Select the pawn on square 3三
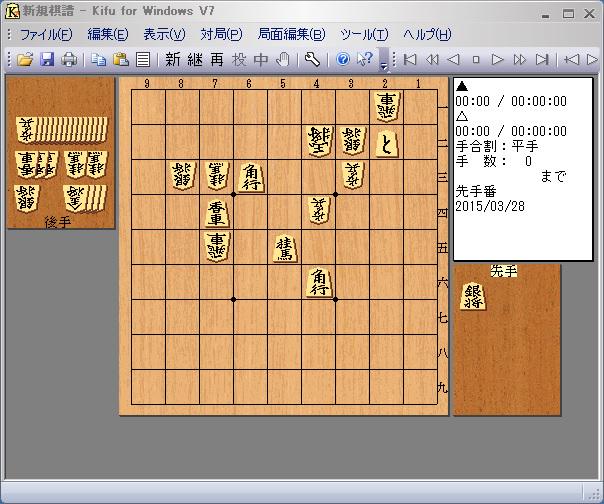Viewport: 604px width, 504px height. click(x=352, y=175)
